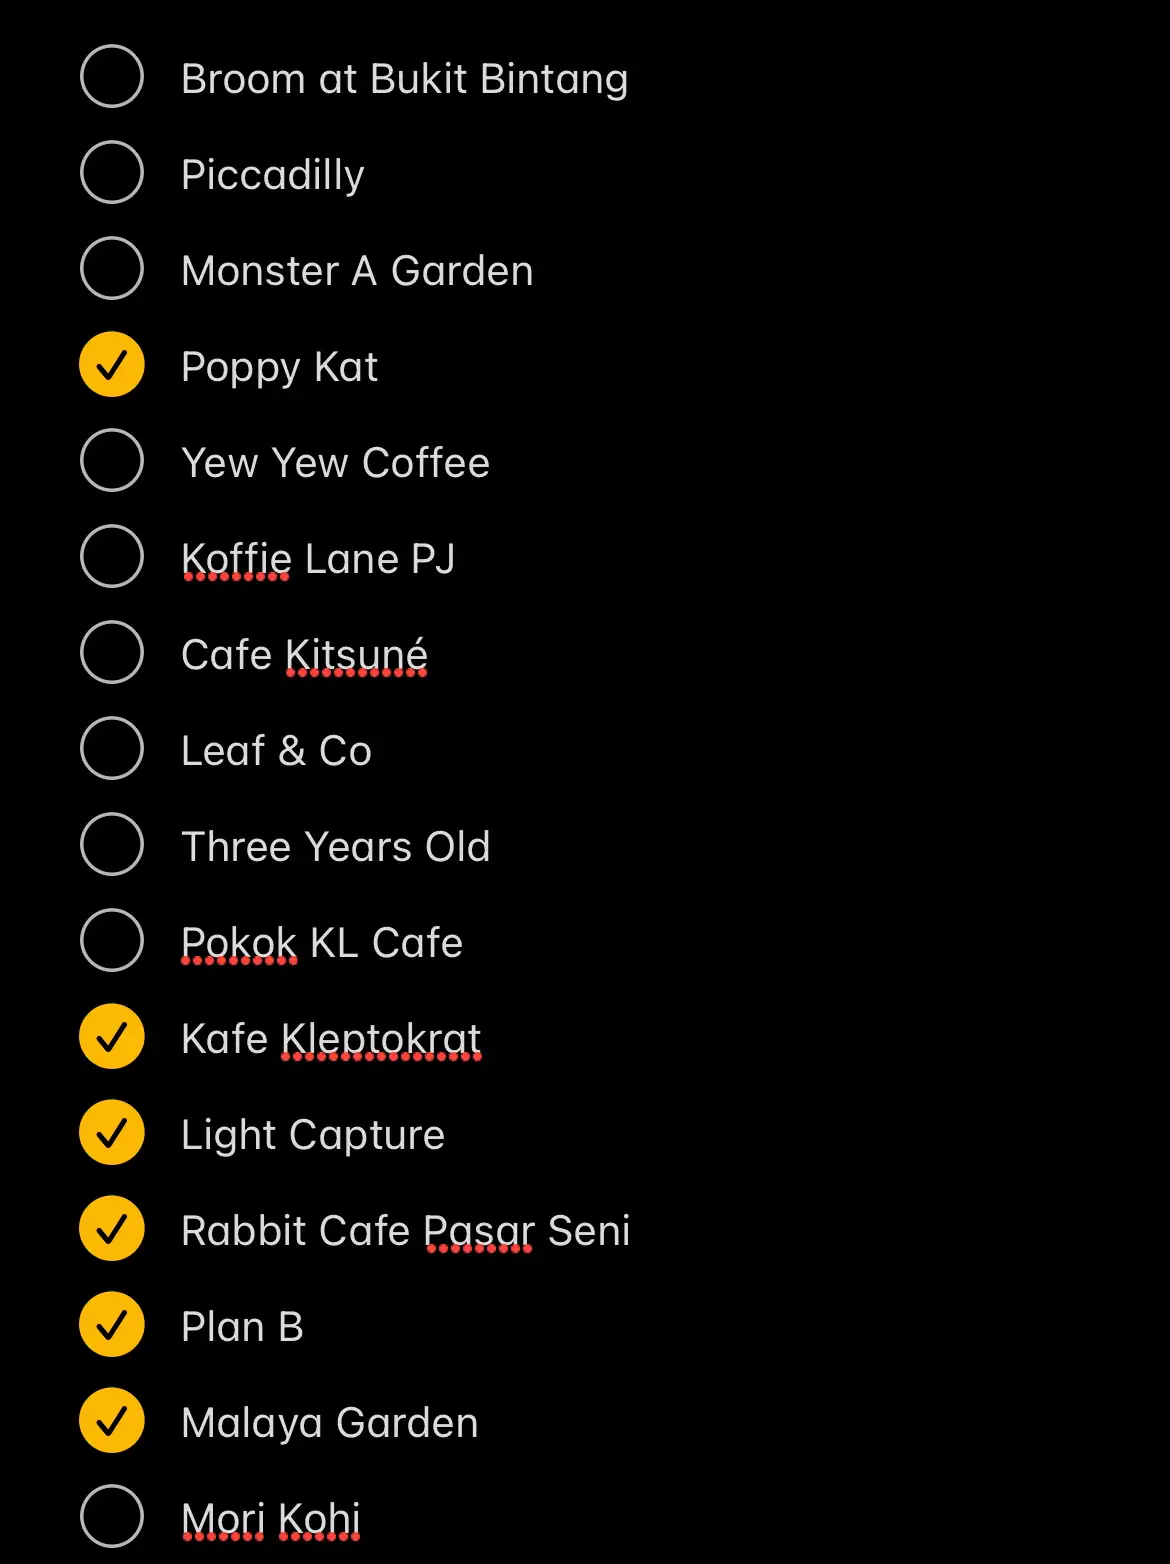Check off Leaf & Co
The image size is (1170, 1564).
tap(112, 749)
